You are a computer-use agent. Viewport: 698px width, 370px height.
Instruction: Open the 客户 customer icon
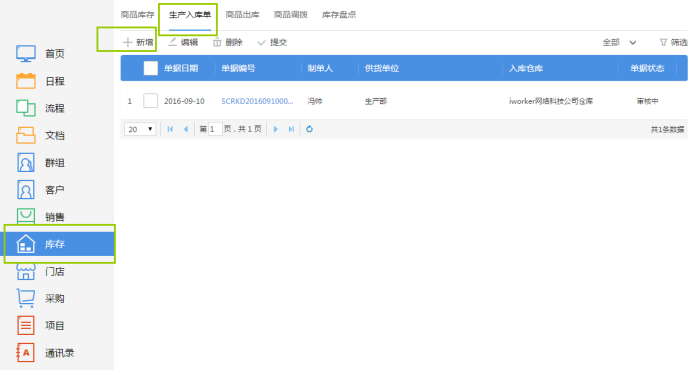26,190
